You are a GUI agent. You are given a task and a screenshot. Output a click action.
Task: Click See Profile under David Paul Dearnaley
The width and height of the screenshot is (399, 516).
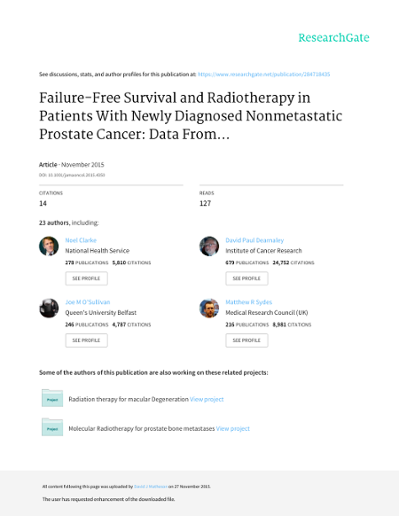point(247,278)
